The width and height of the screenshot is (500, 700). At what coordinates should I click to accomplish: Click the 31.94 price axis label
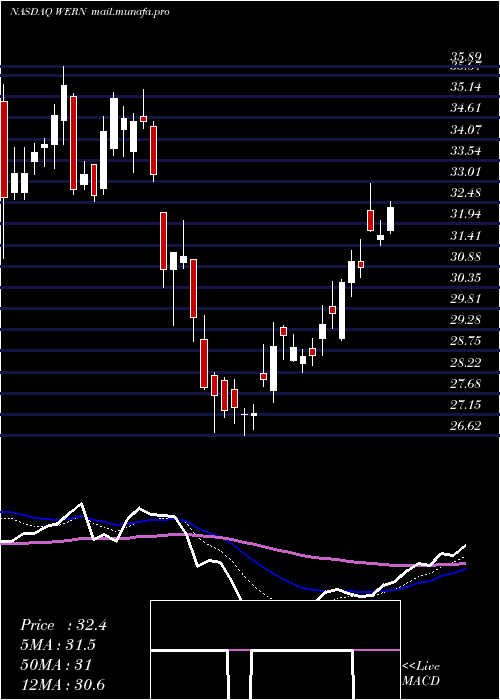pos(466,214)
